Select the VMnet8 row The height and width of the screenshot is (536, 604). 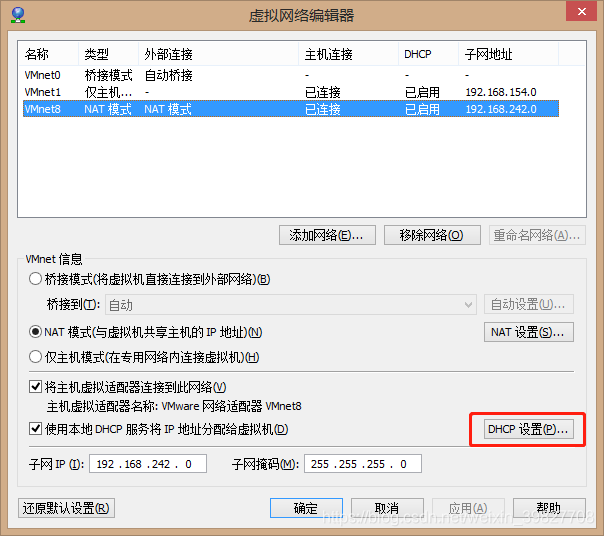[x=291, y=109]
